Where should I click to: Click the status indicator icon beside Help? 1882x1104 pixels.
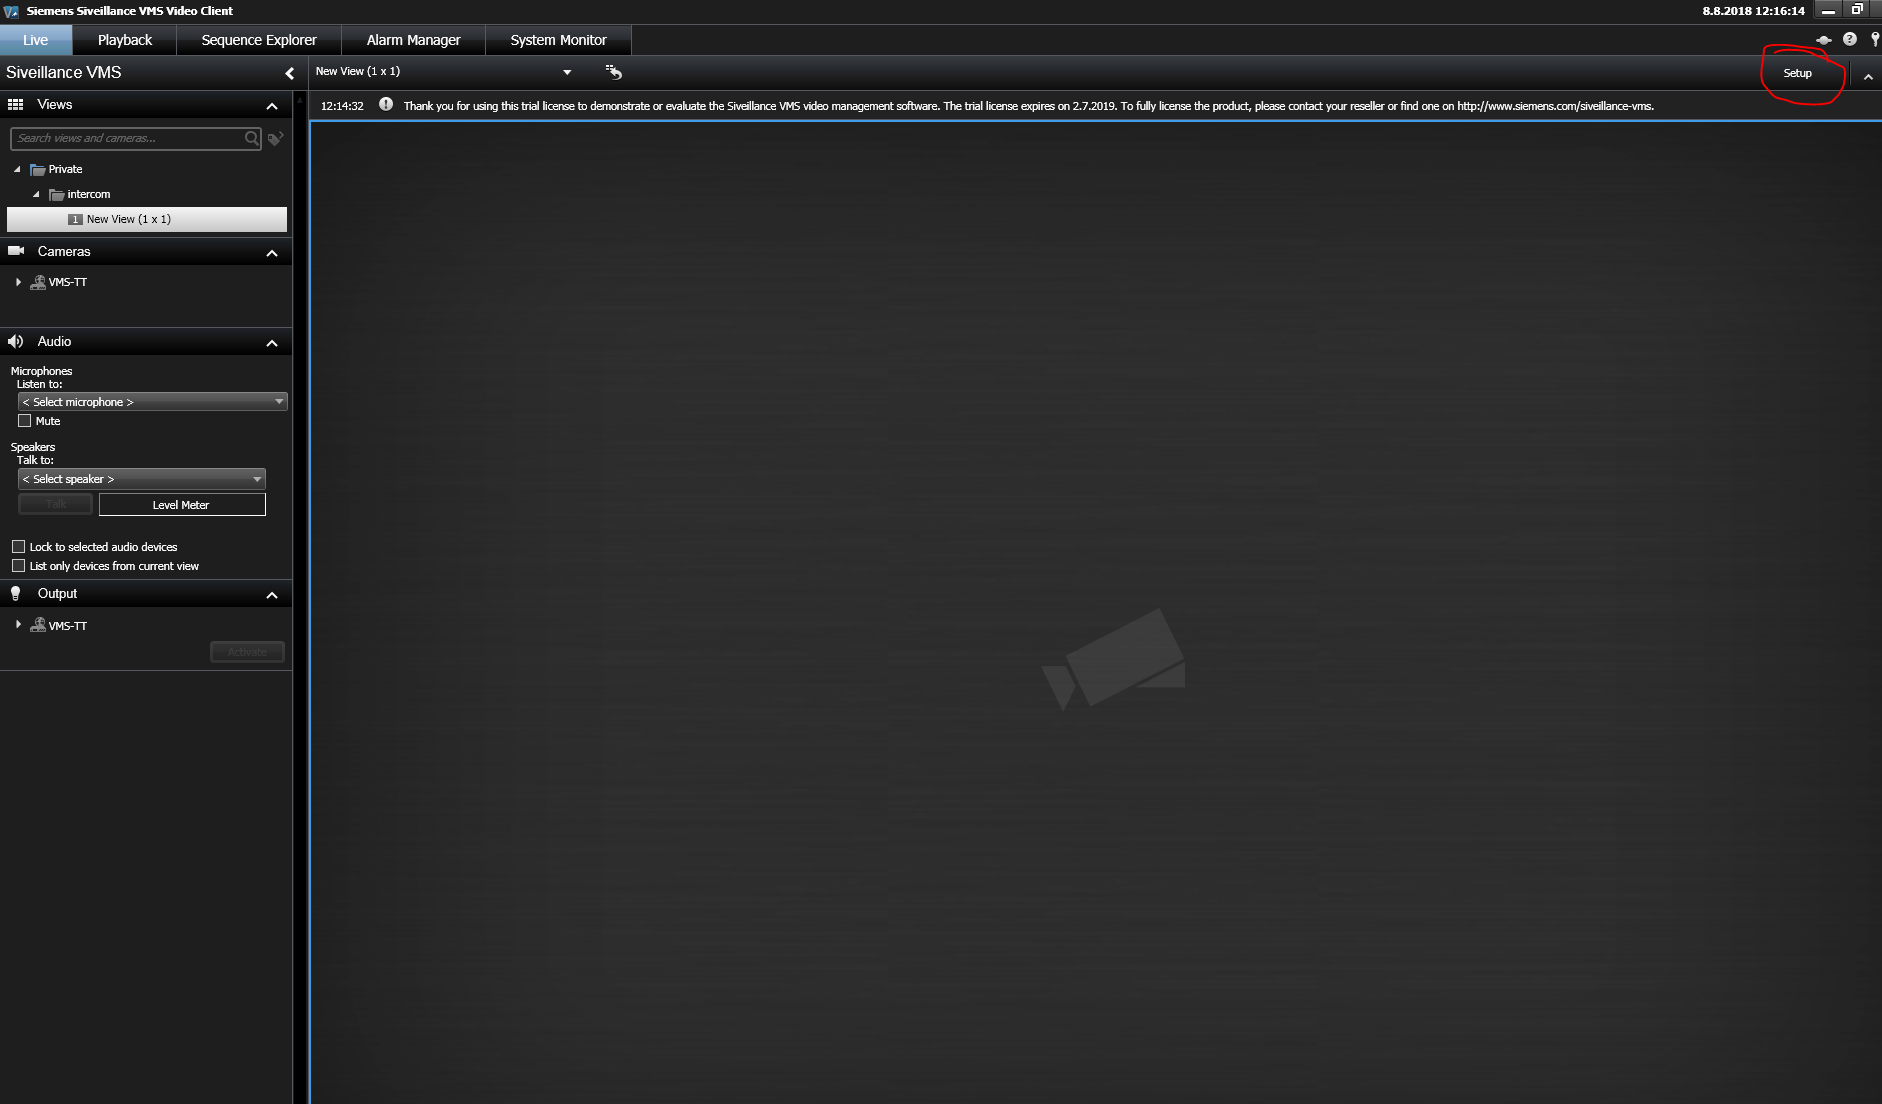(x=1823, y=40)
